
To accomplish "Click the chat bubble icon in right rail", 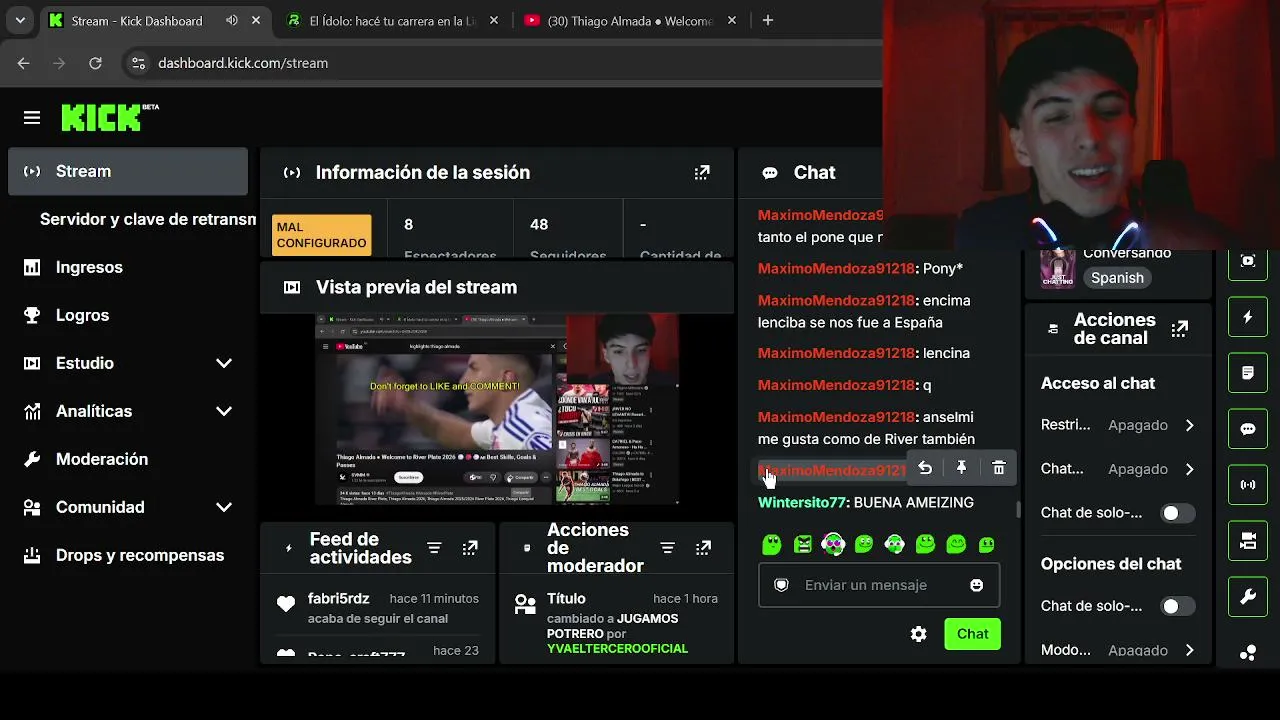I will point(1247,429).
